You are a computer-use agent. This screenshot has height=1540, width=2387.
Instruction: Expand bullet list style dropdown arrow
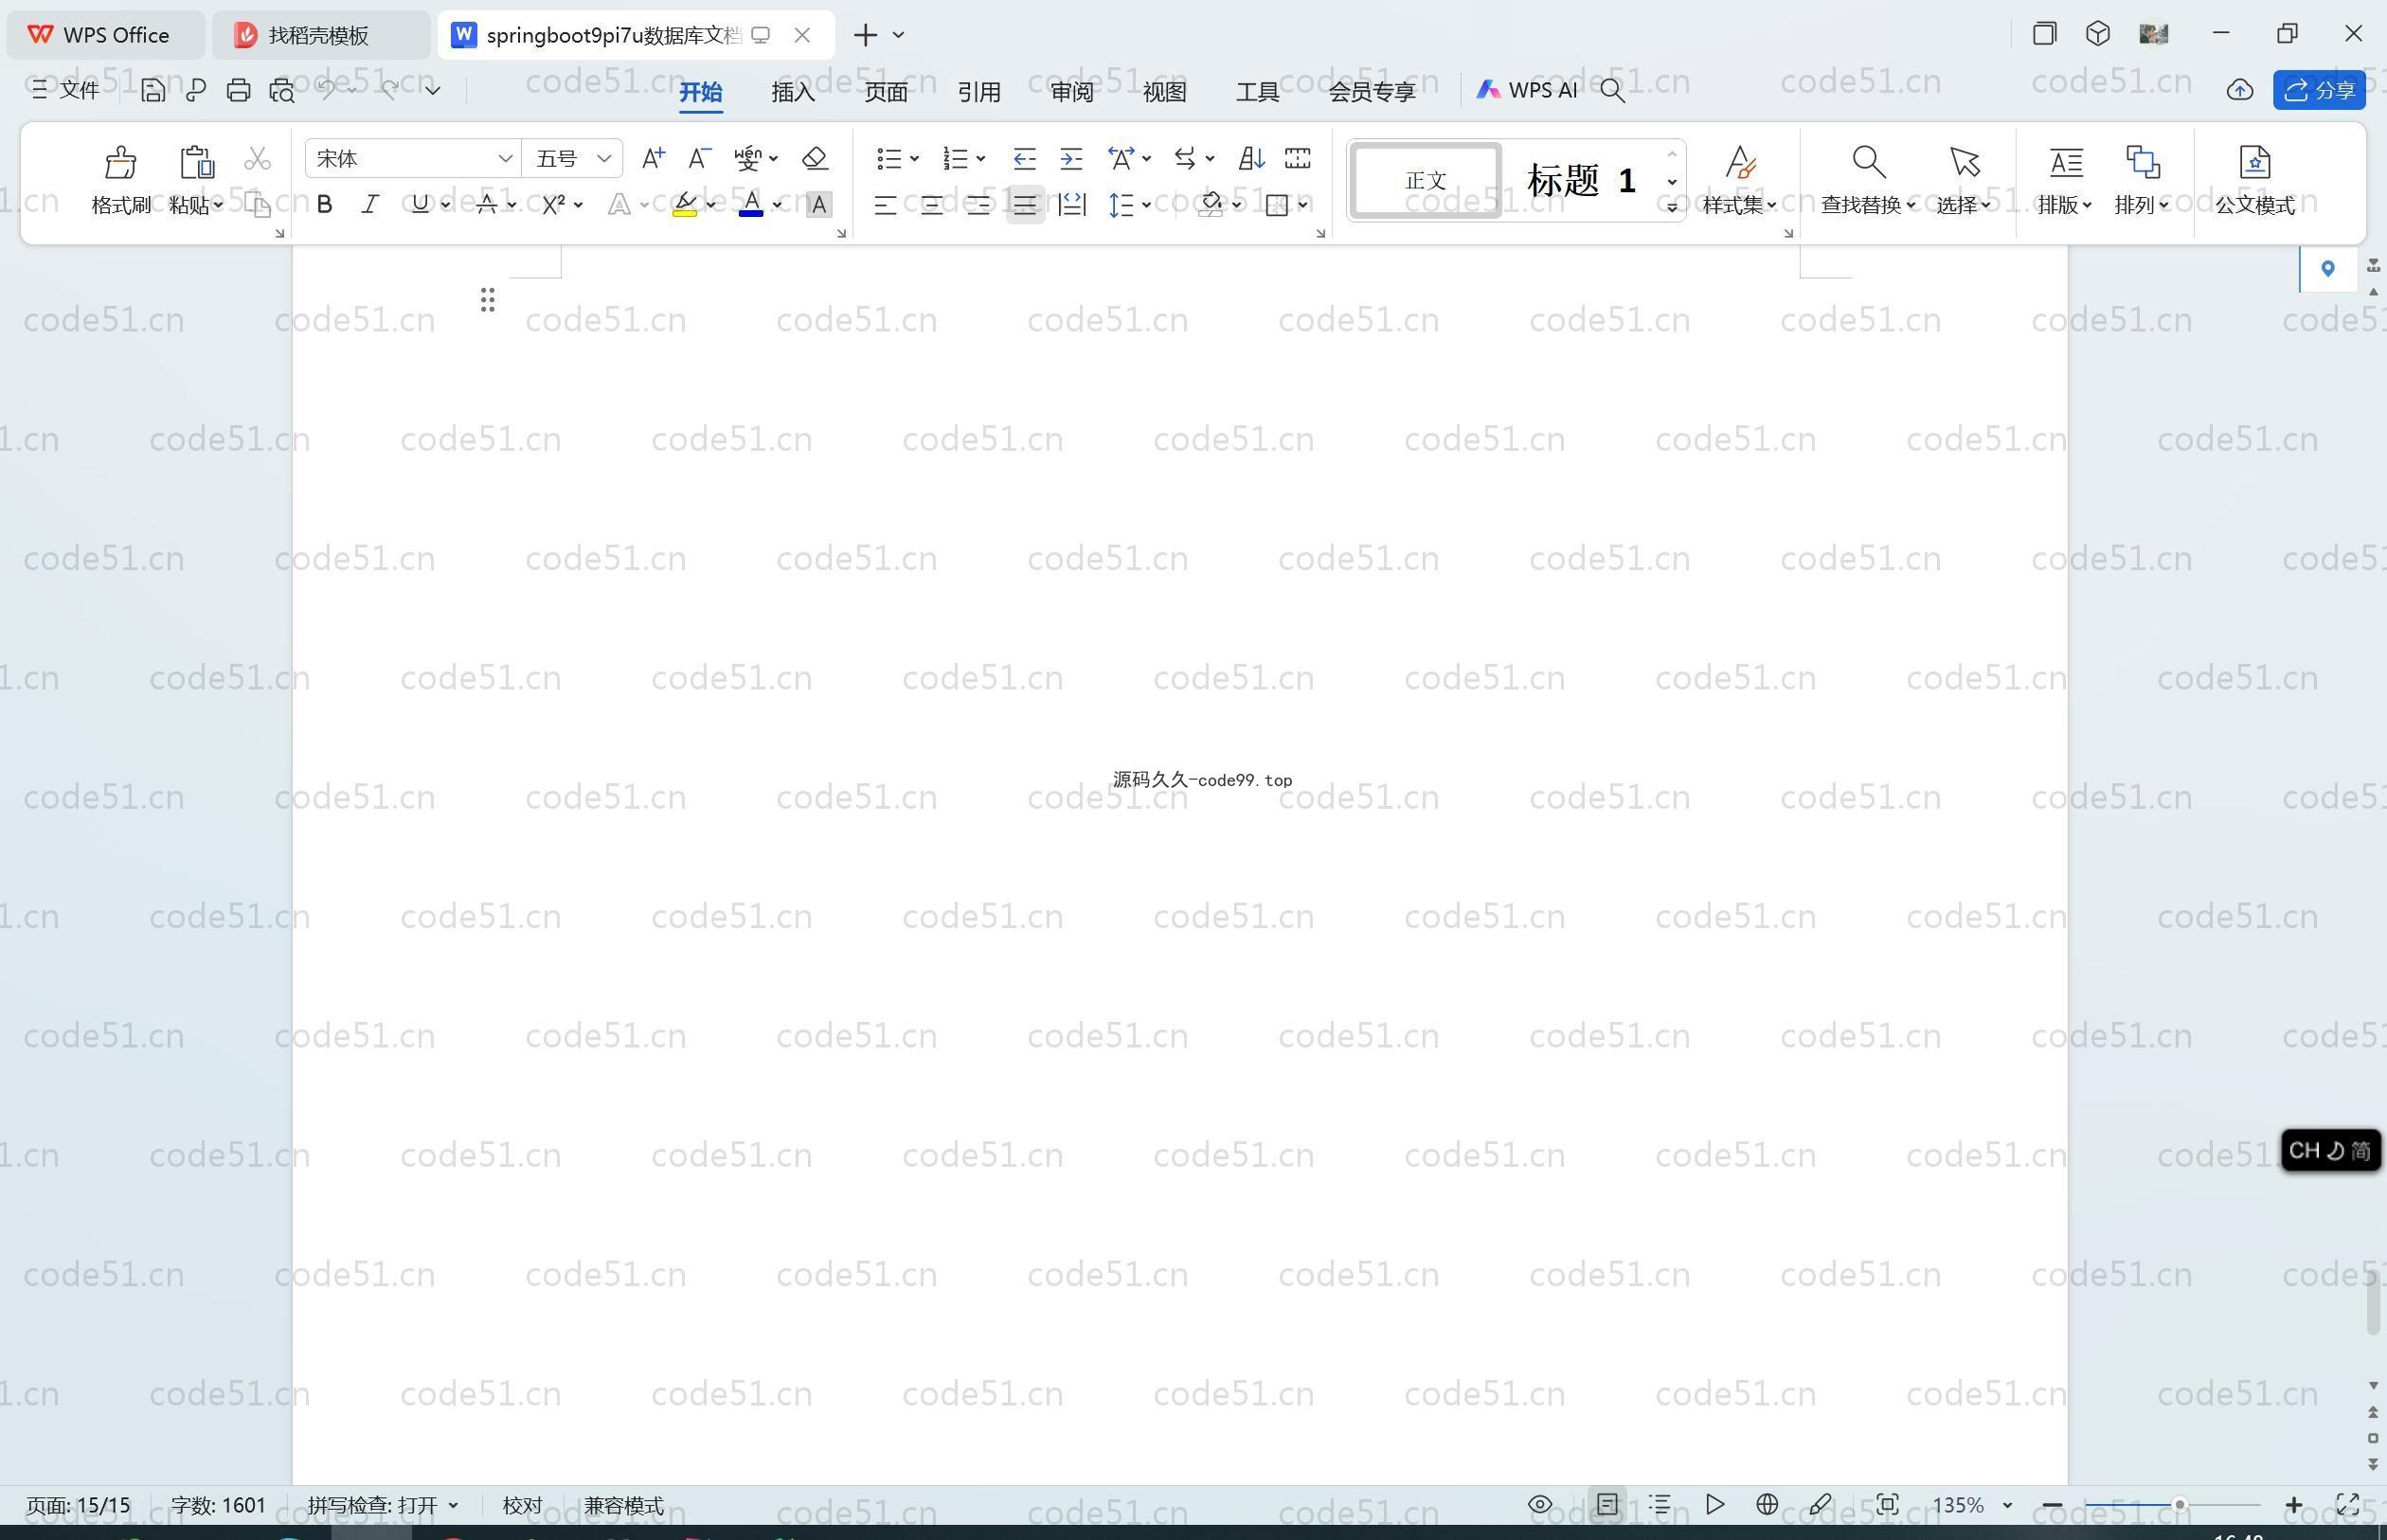[x=914, y=159]
